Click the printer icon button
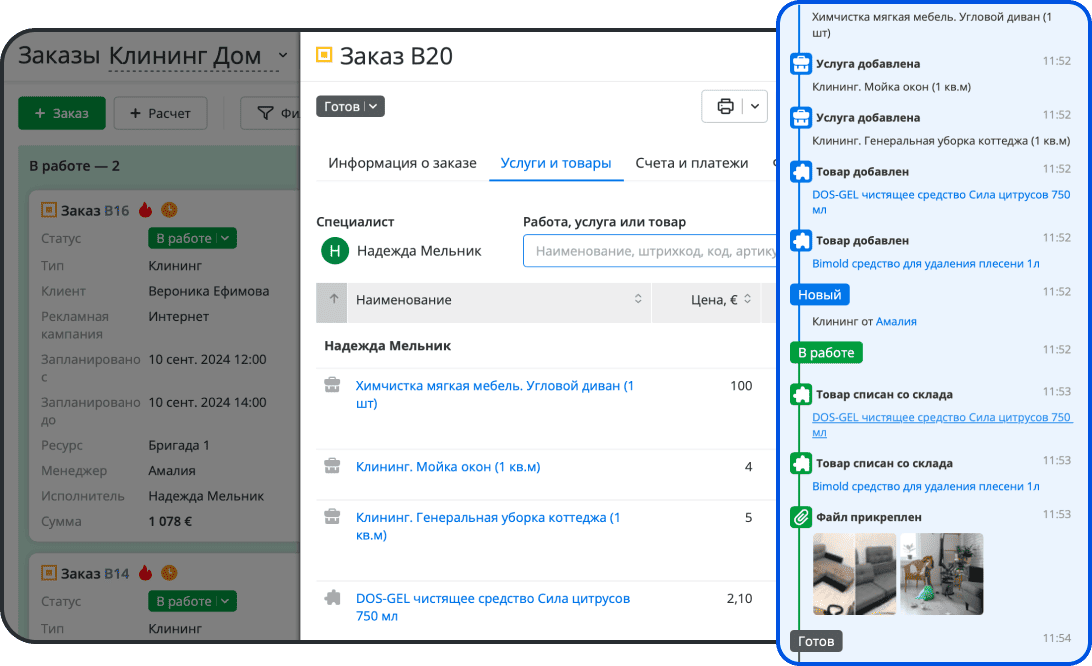 tap(725, 106)
